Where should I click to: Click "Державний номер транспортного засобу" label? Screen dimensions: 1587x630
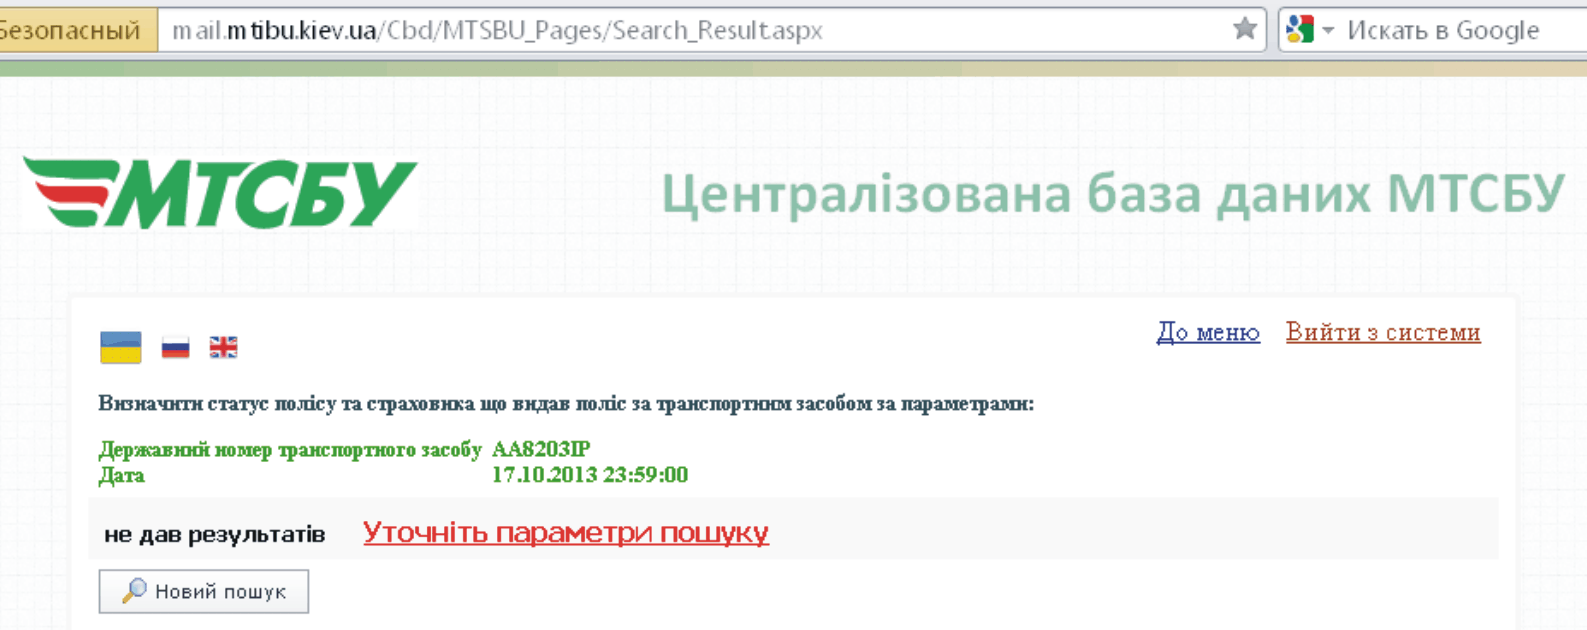tap(290, 450)
